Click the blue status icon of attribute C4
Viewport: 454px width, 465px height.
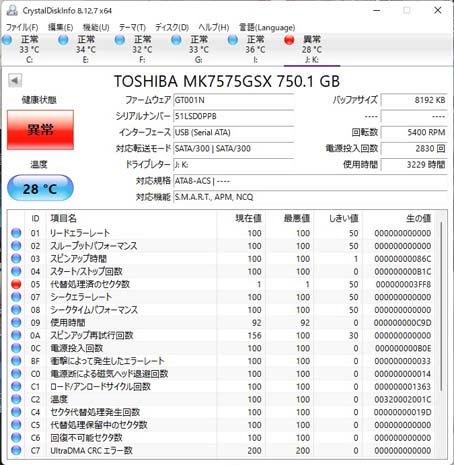[x=16, y=412]
